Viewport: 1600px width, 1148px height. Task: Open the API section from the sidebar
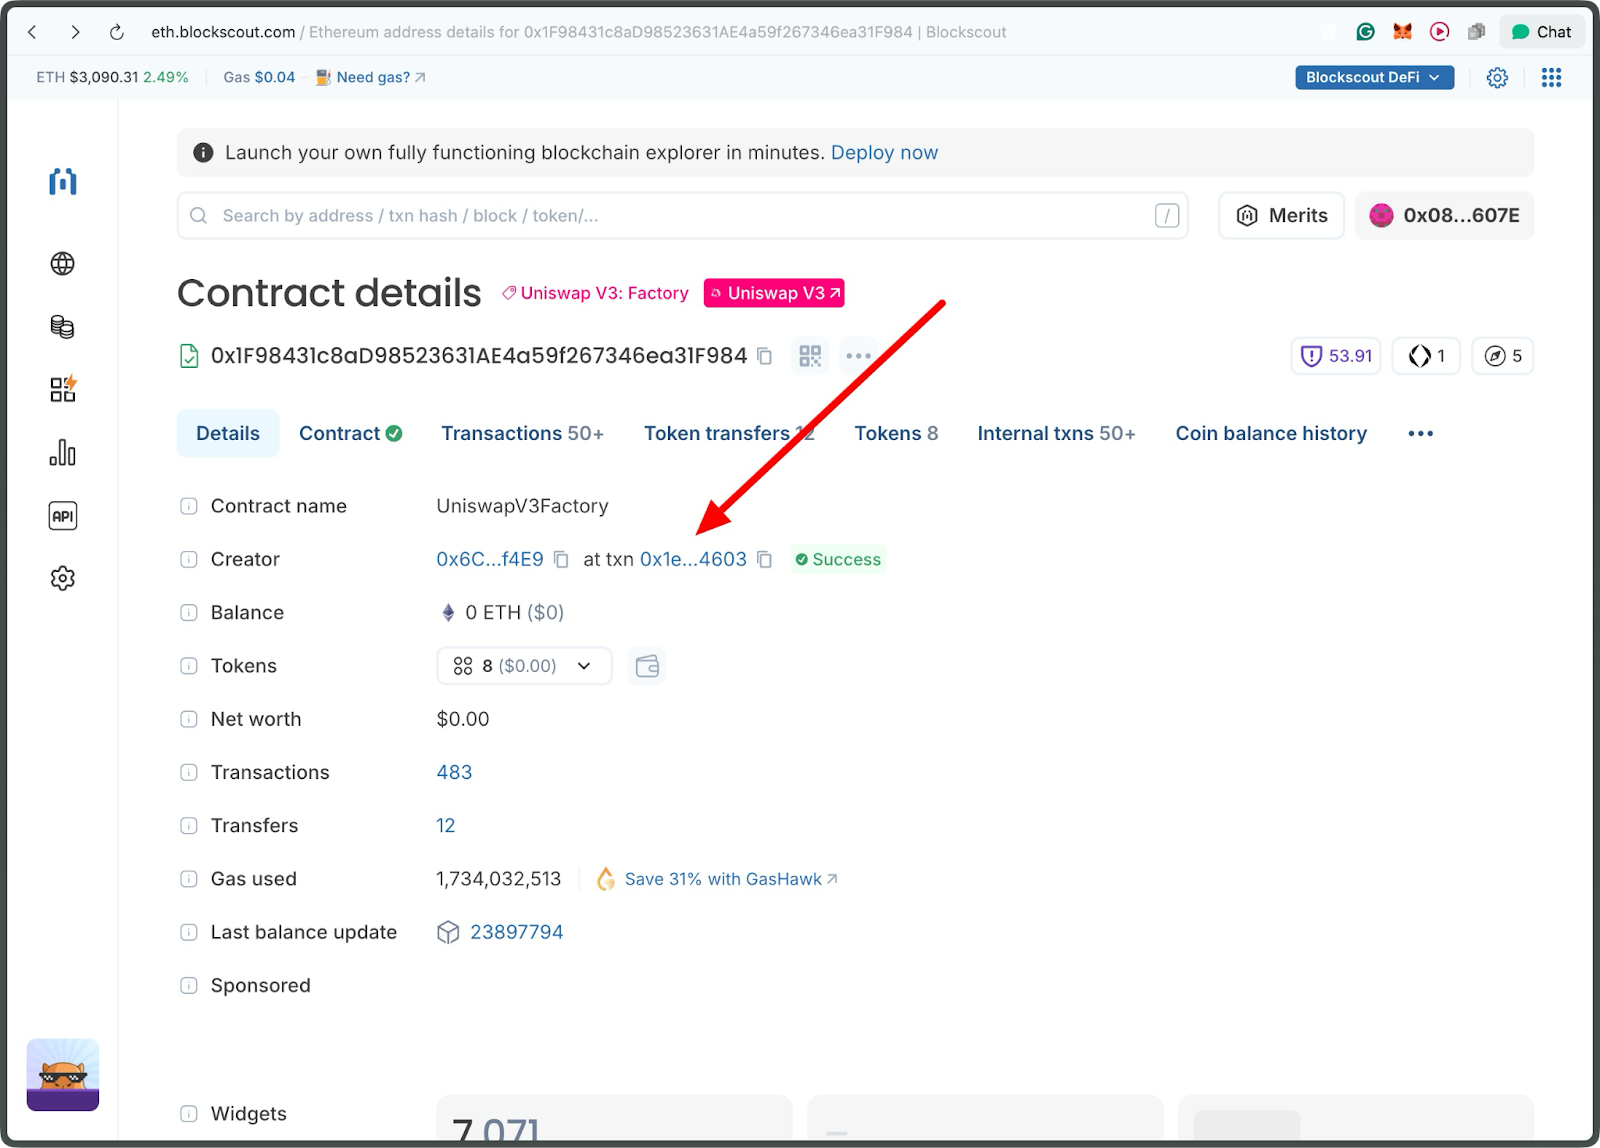click(62, 515)
